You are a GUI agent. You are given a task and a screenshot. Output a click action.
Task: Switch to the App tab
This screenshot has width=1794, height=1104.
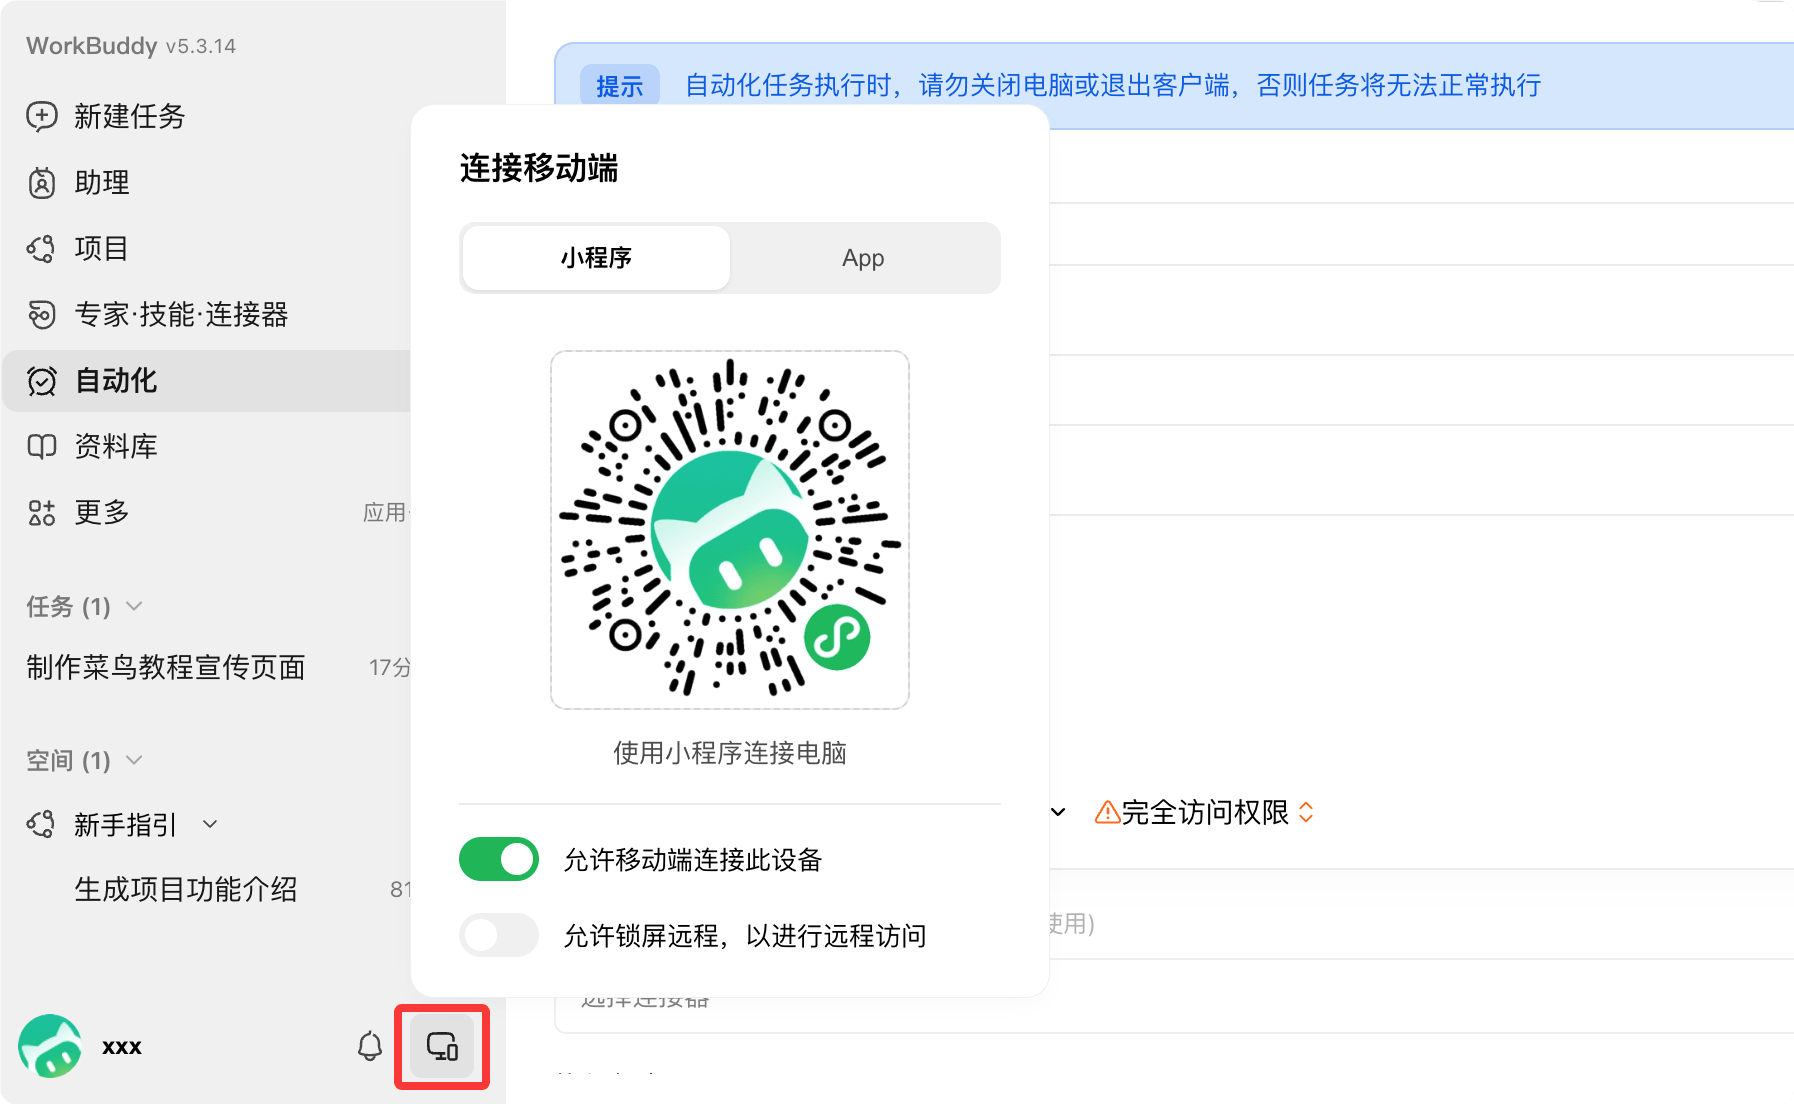click(863, 258)
